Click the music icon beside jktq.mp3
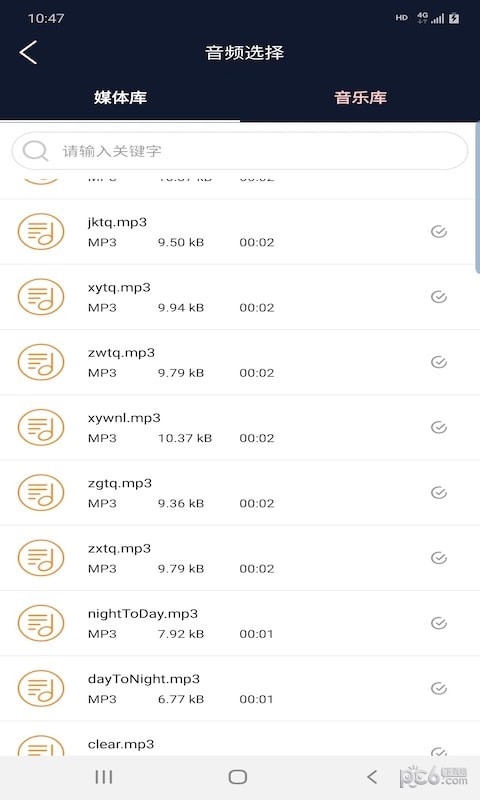Screen dimensions: 480x800 click(41, 232)
